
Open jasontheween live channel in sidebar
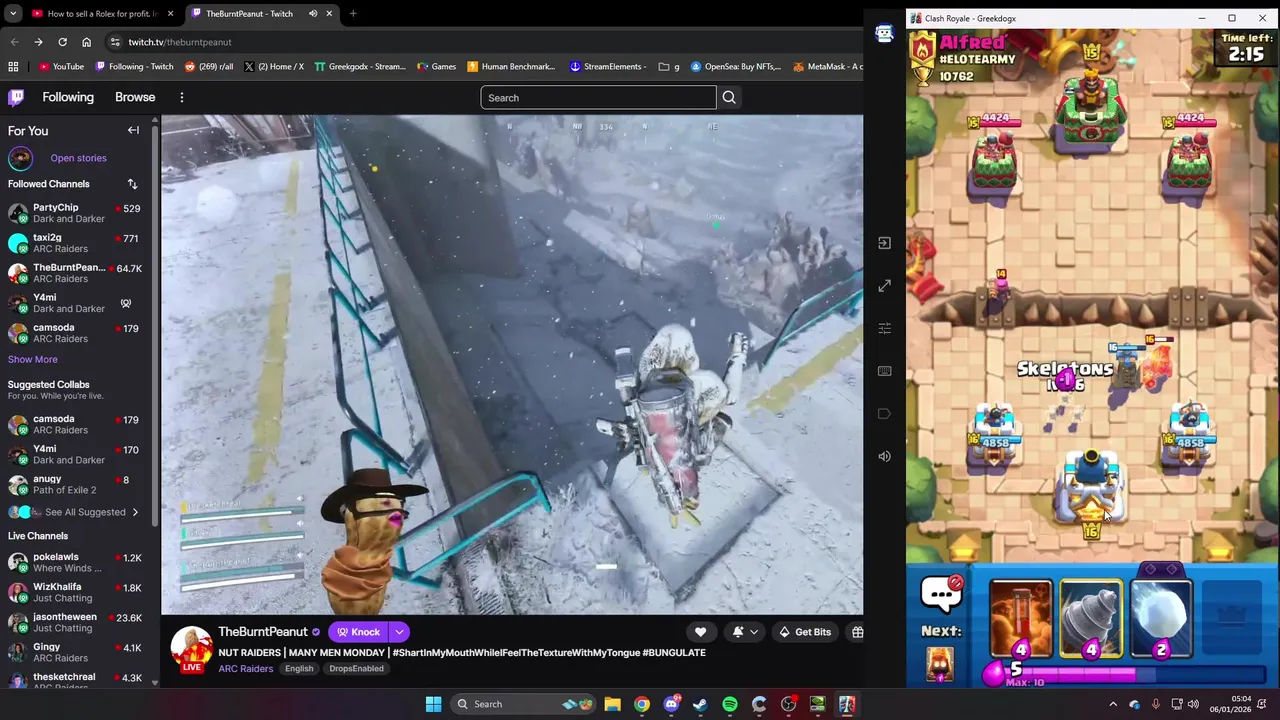point(75,622)
